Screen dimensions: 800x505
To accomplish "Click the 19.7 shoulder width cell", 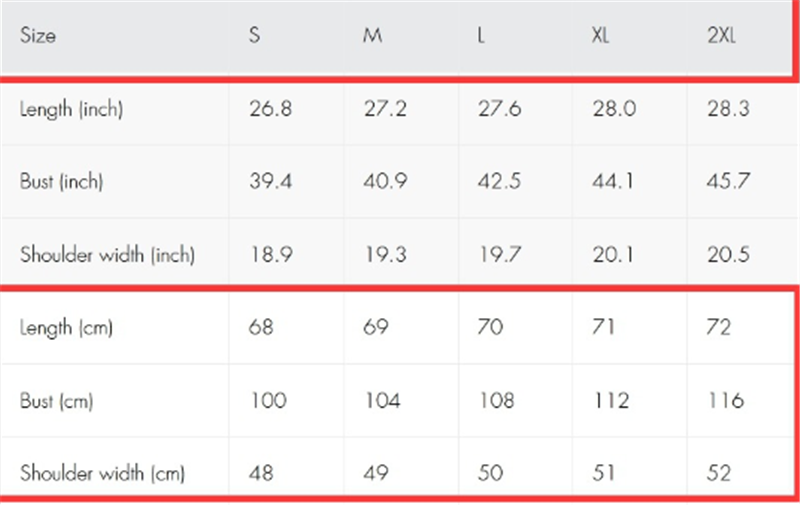I will (499, 254).
